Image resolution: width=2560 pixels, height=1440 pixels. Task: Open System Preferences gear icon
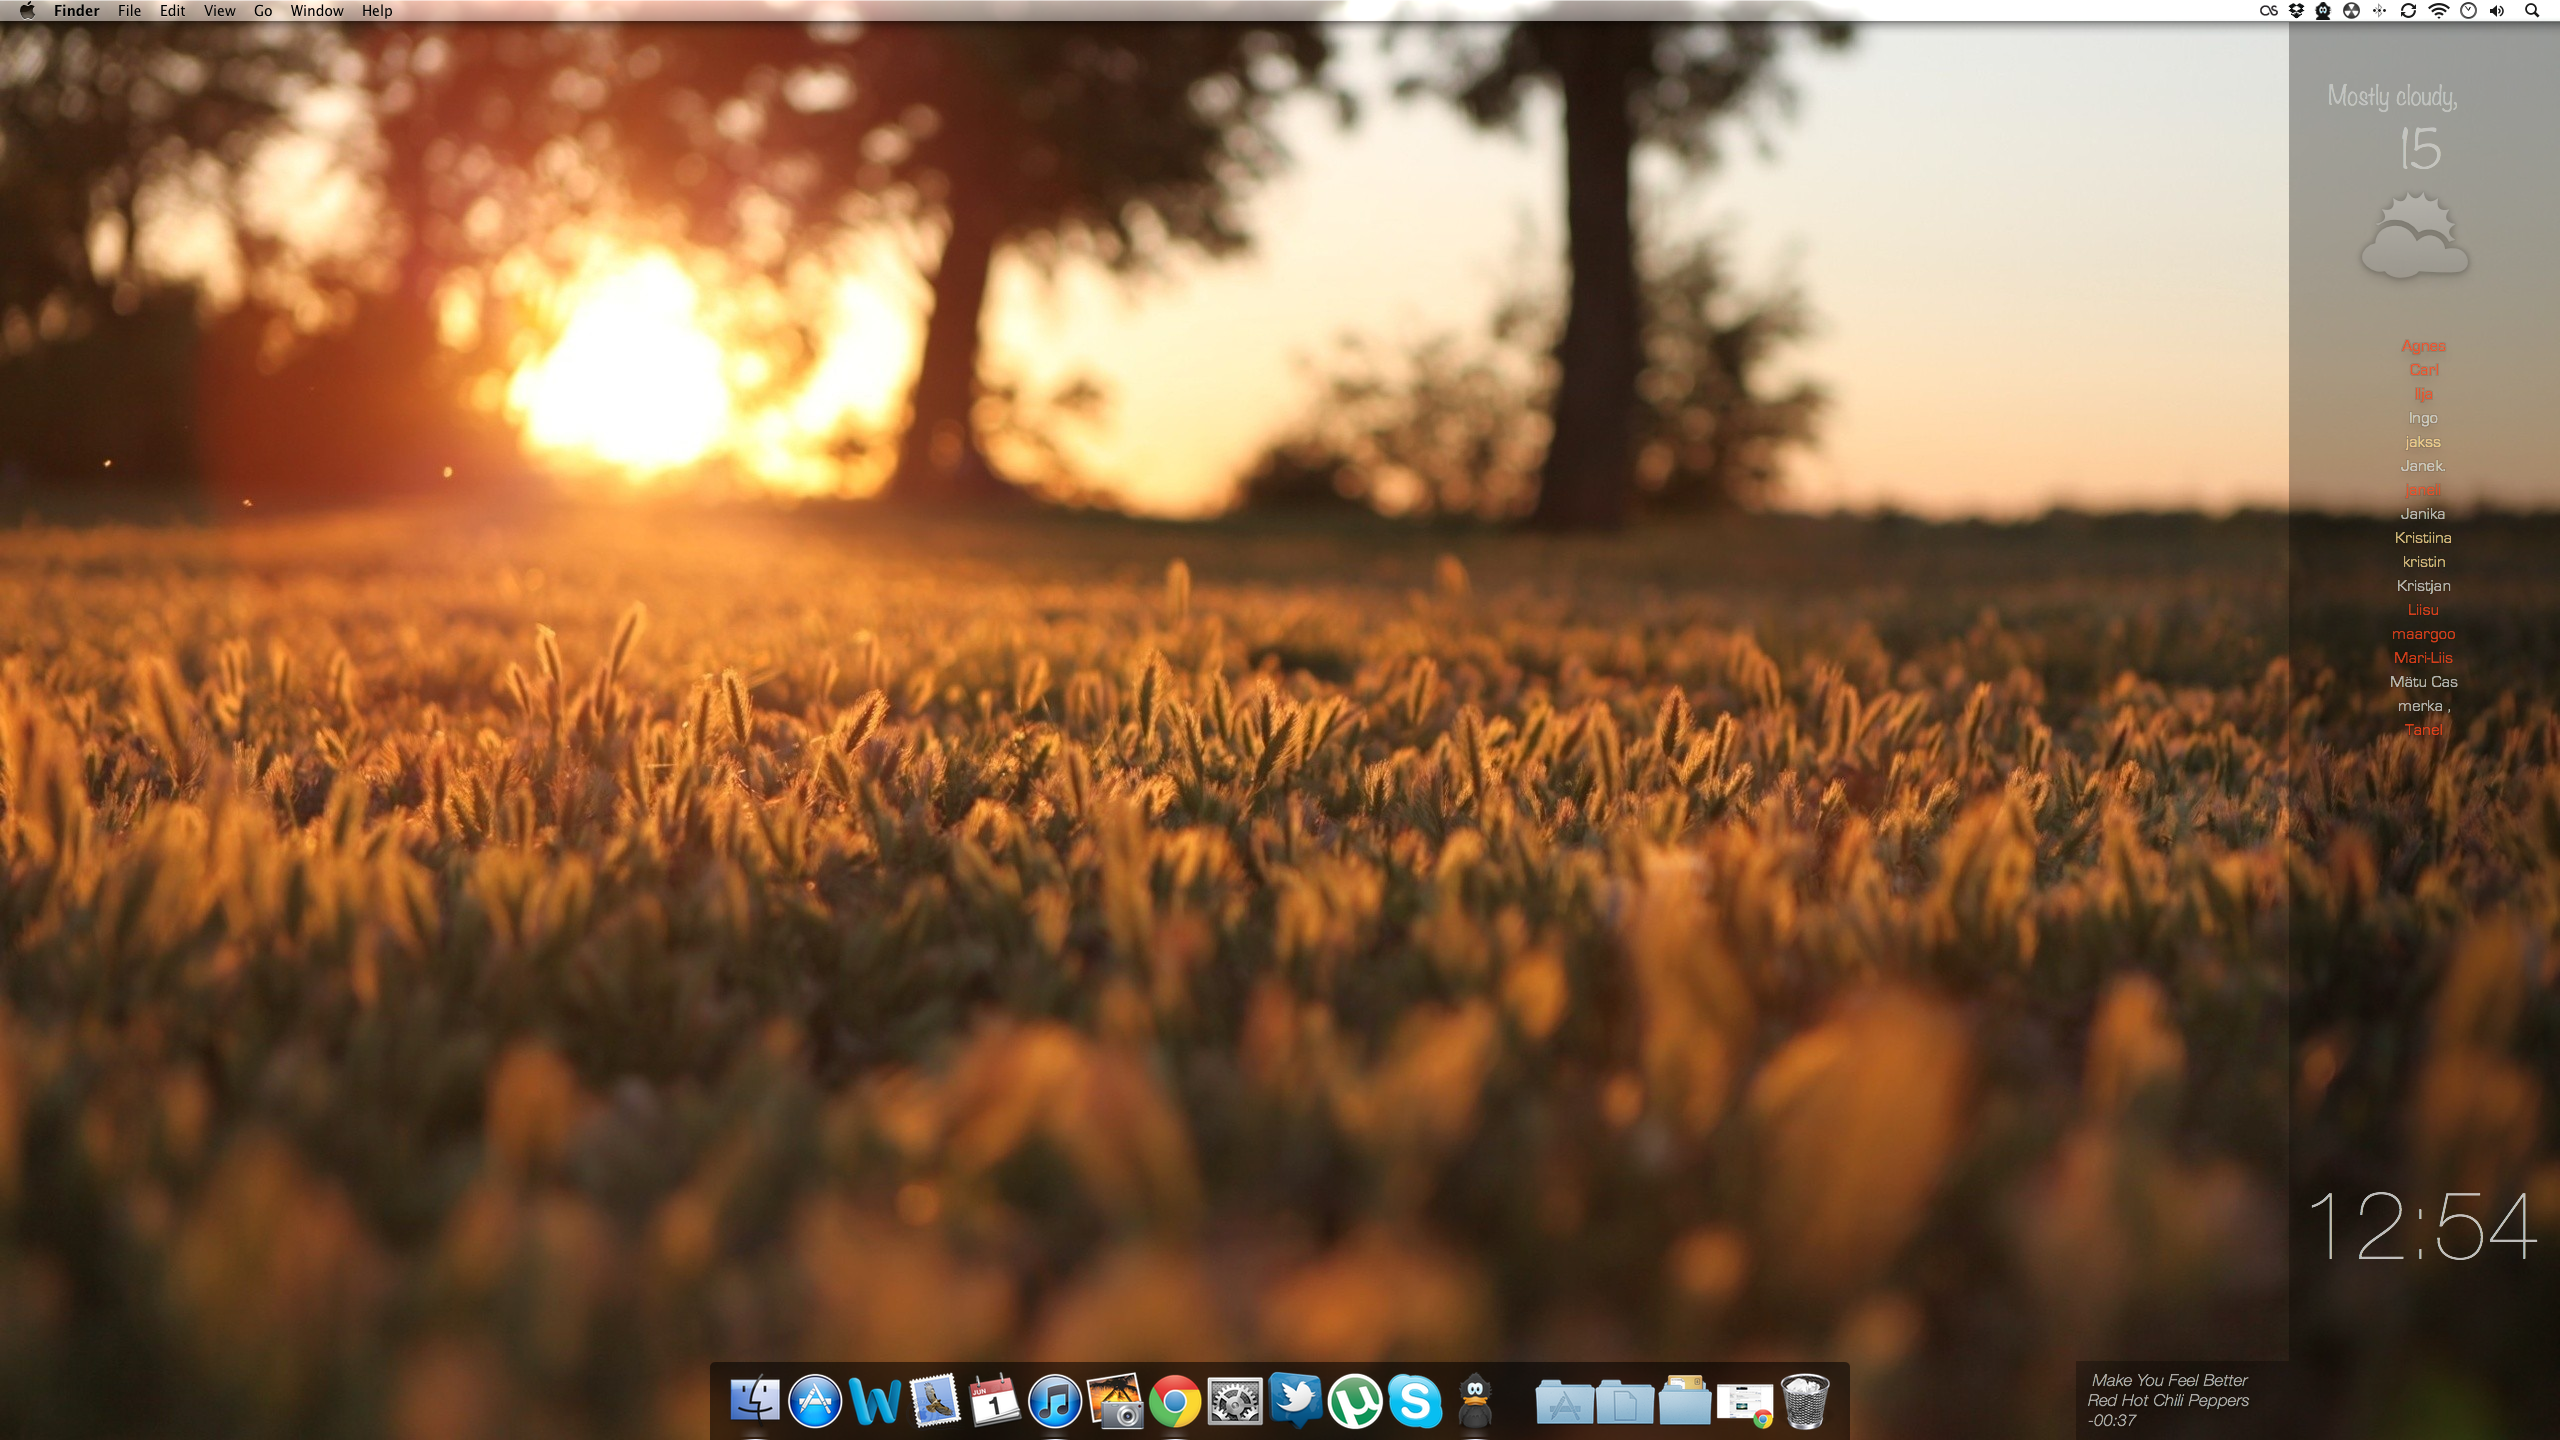tap(1235, 1401)
